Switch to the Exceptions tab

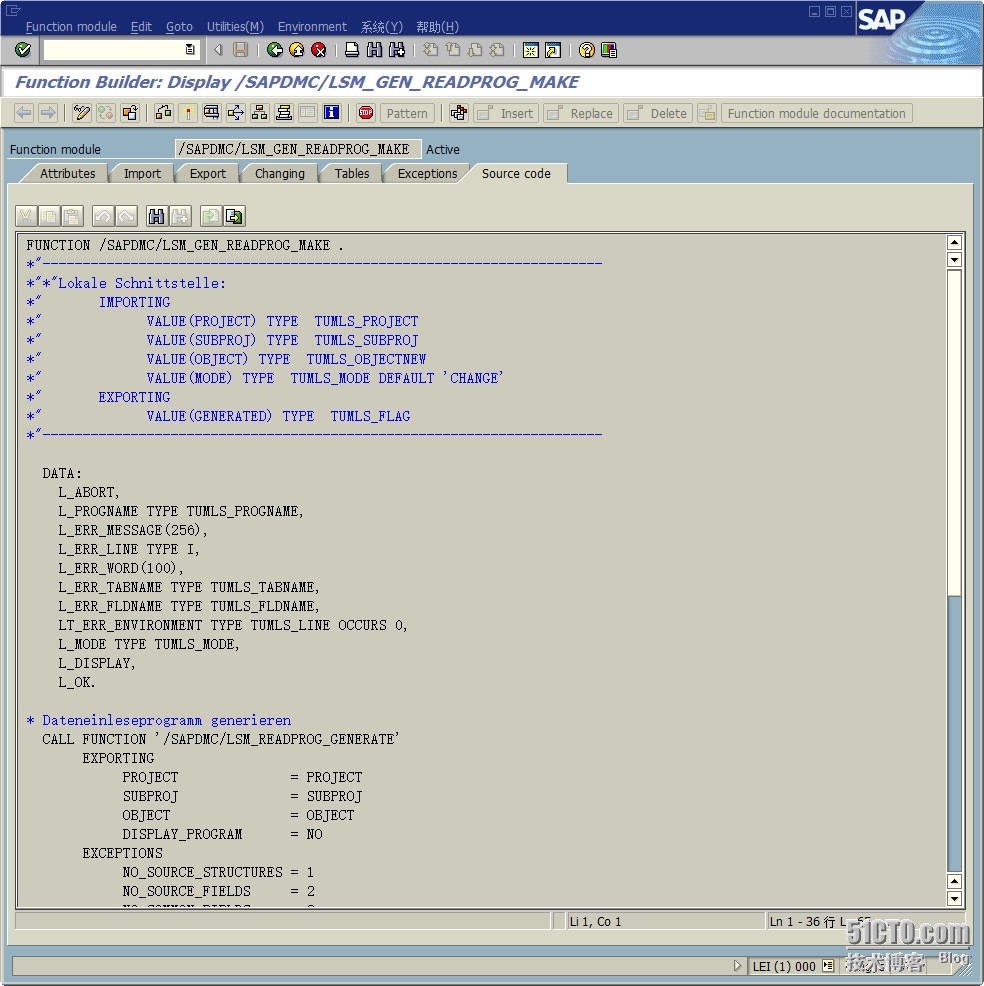(x=428, y=174)
